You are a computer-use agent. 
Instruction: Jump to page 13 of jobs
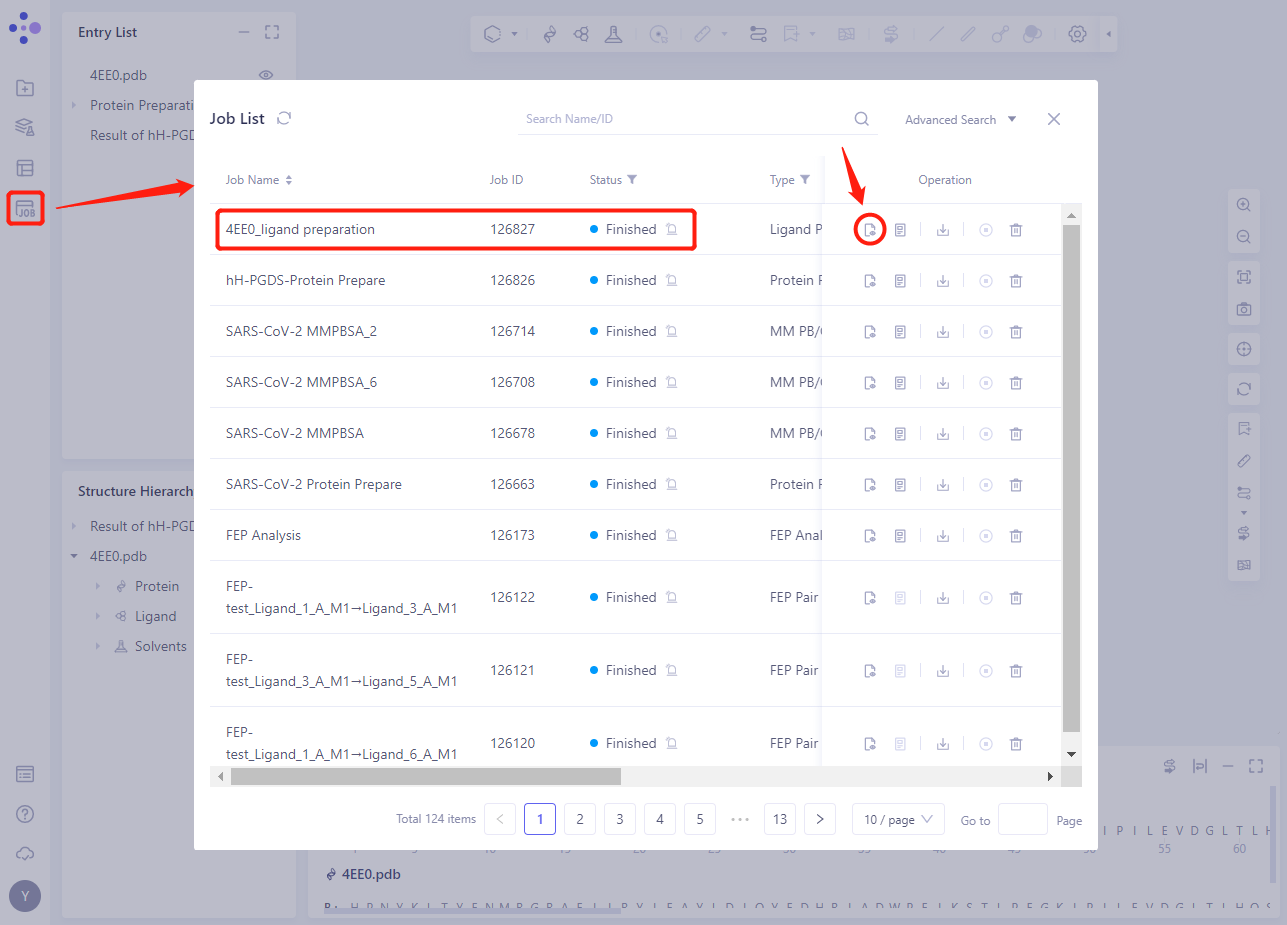[x=779, y=819]
